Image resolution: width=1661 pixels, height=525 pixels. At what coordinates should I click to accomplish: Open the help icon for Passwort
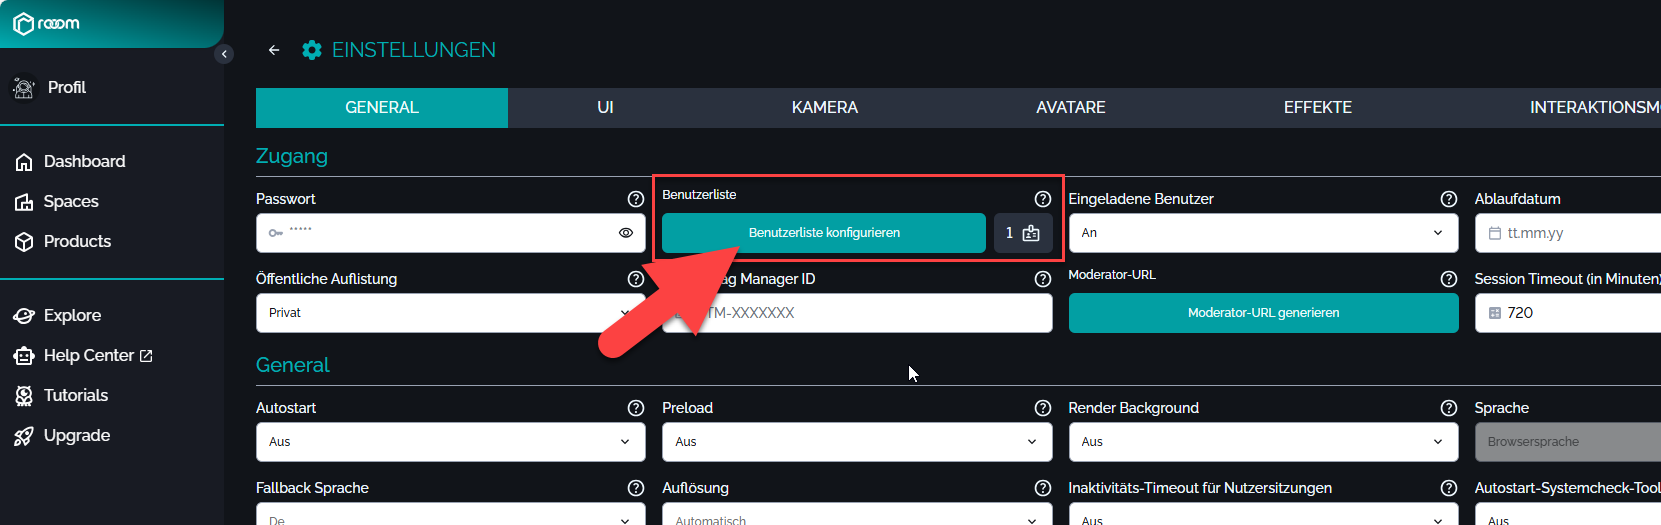point(635,199)
